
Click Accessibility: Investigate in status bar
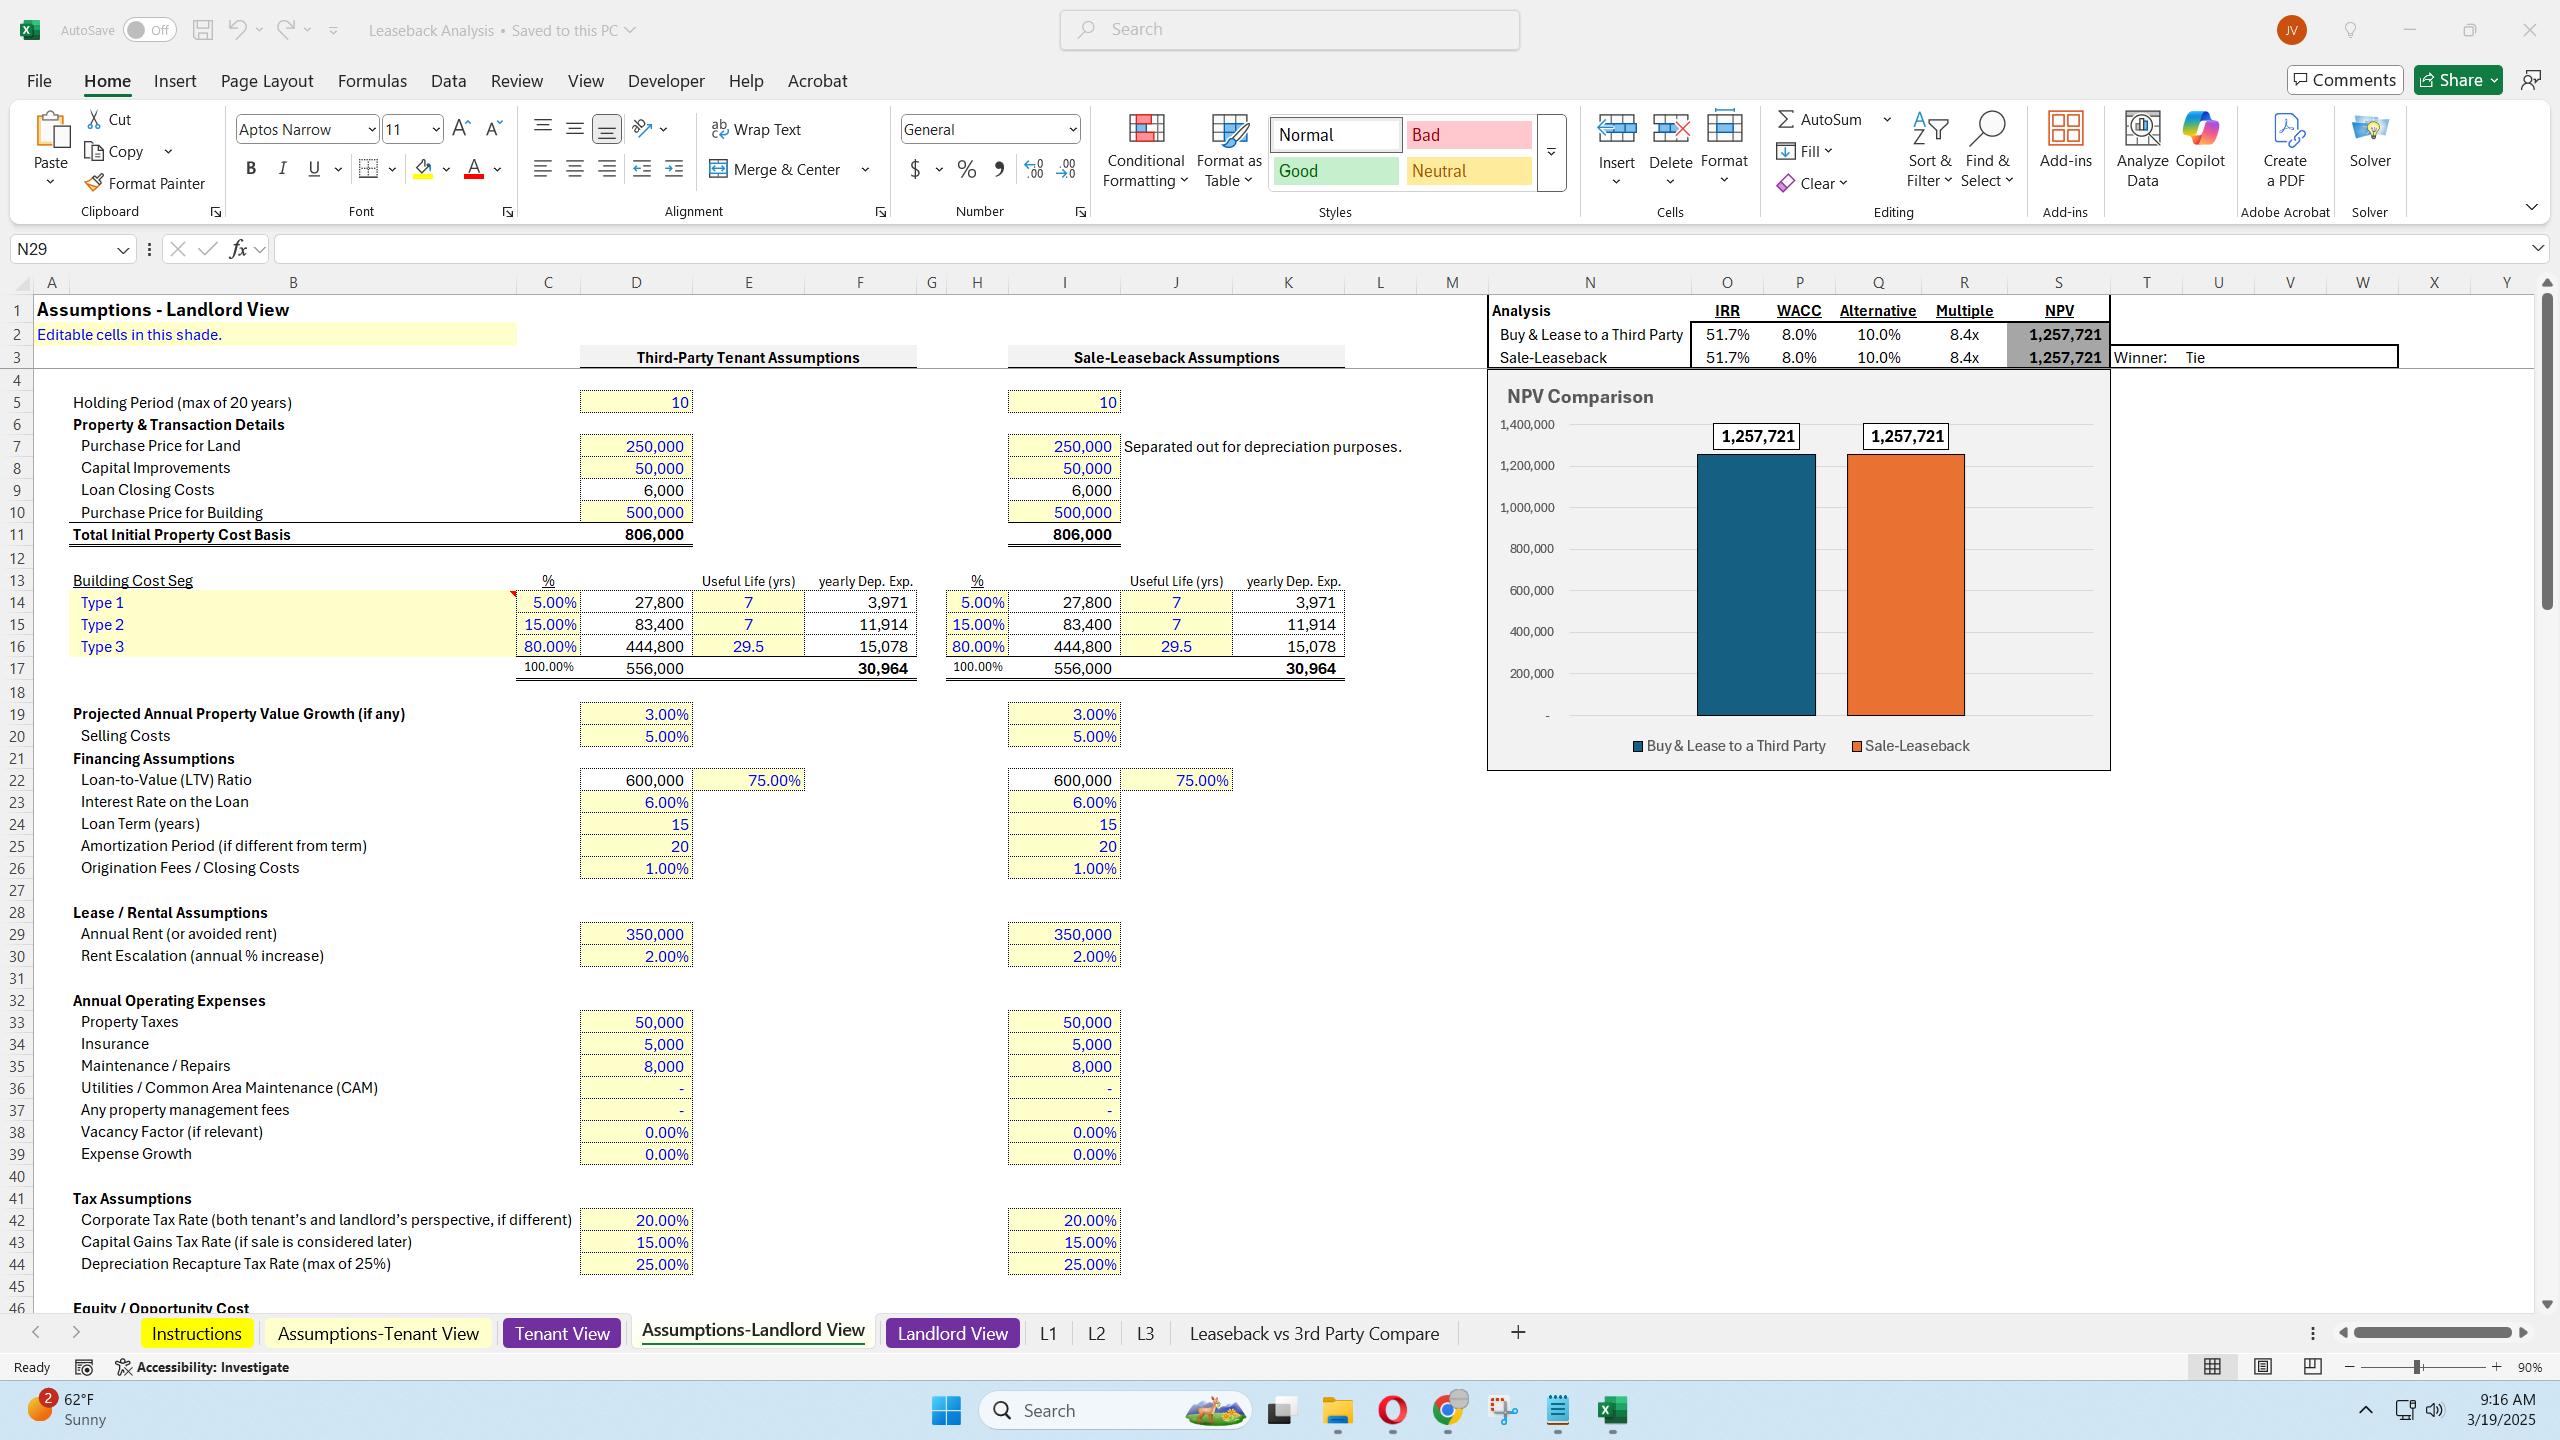coord(202,1367)
